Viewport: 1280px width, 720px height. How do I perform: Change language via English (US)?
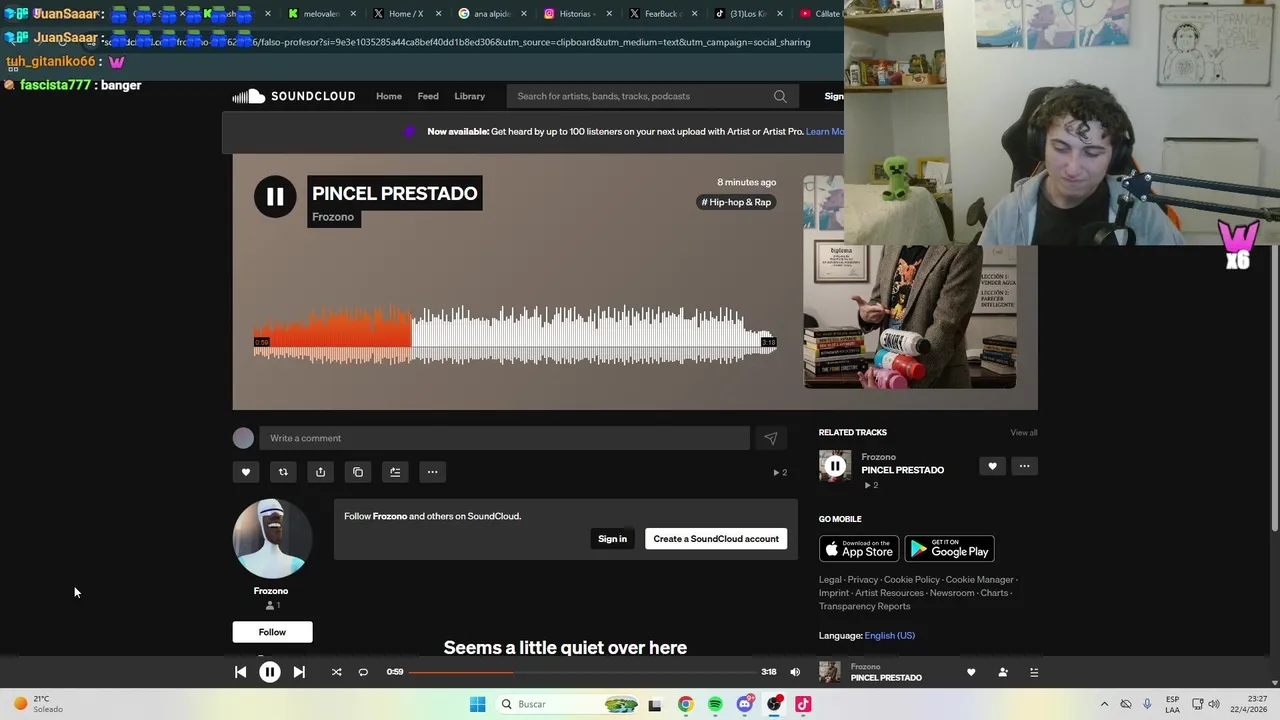point(889,636)
